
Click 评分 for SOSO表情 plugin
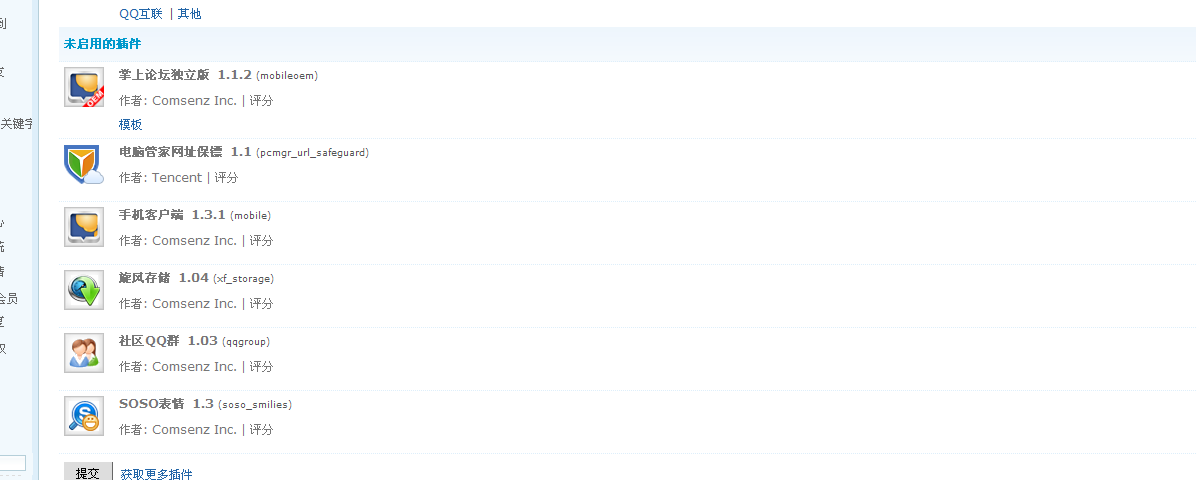pos(261,430)
